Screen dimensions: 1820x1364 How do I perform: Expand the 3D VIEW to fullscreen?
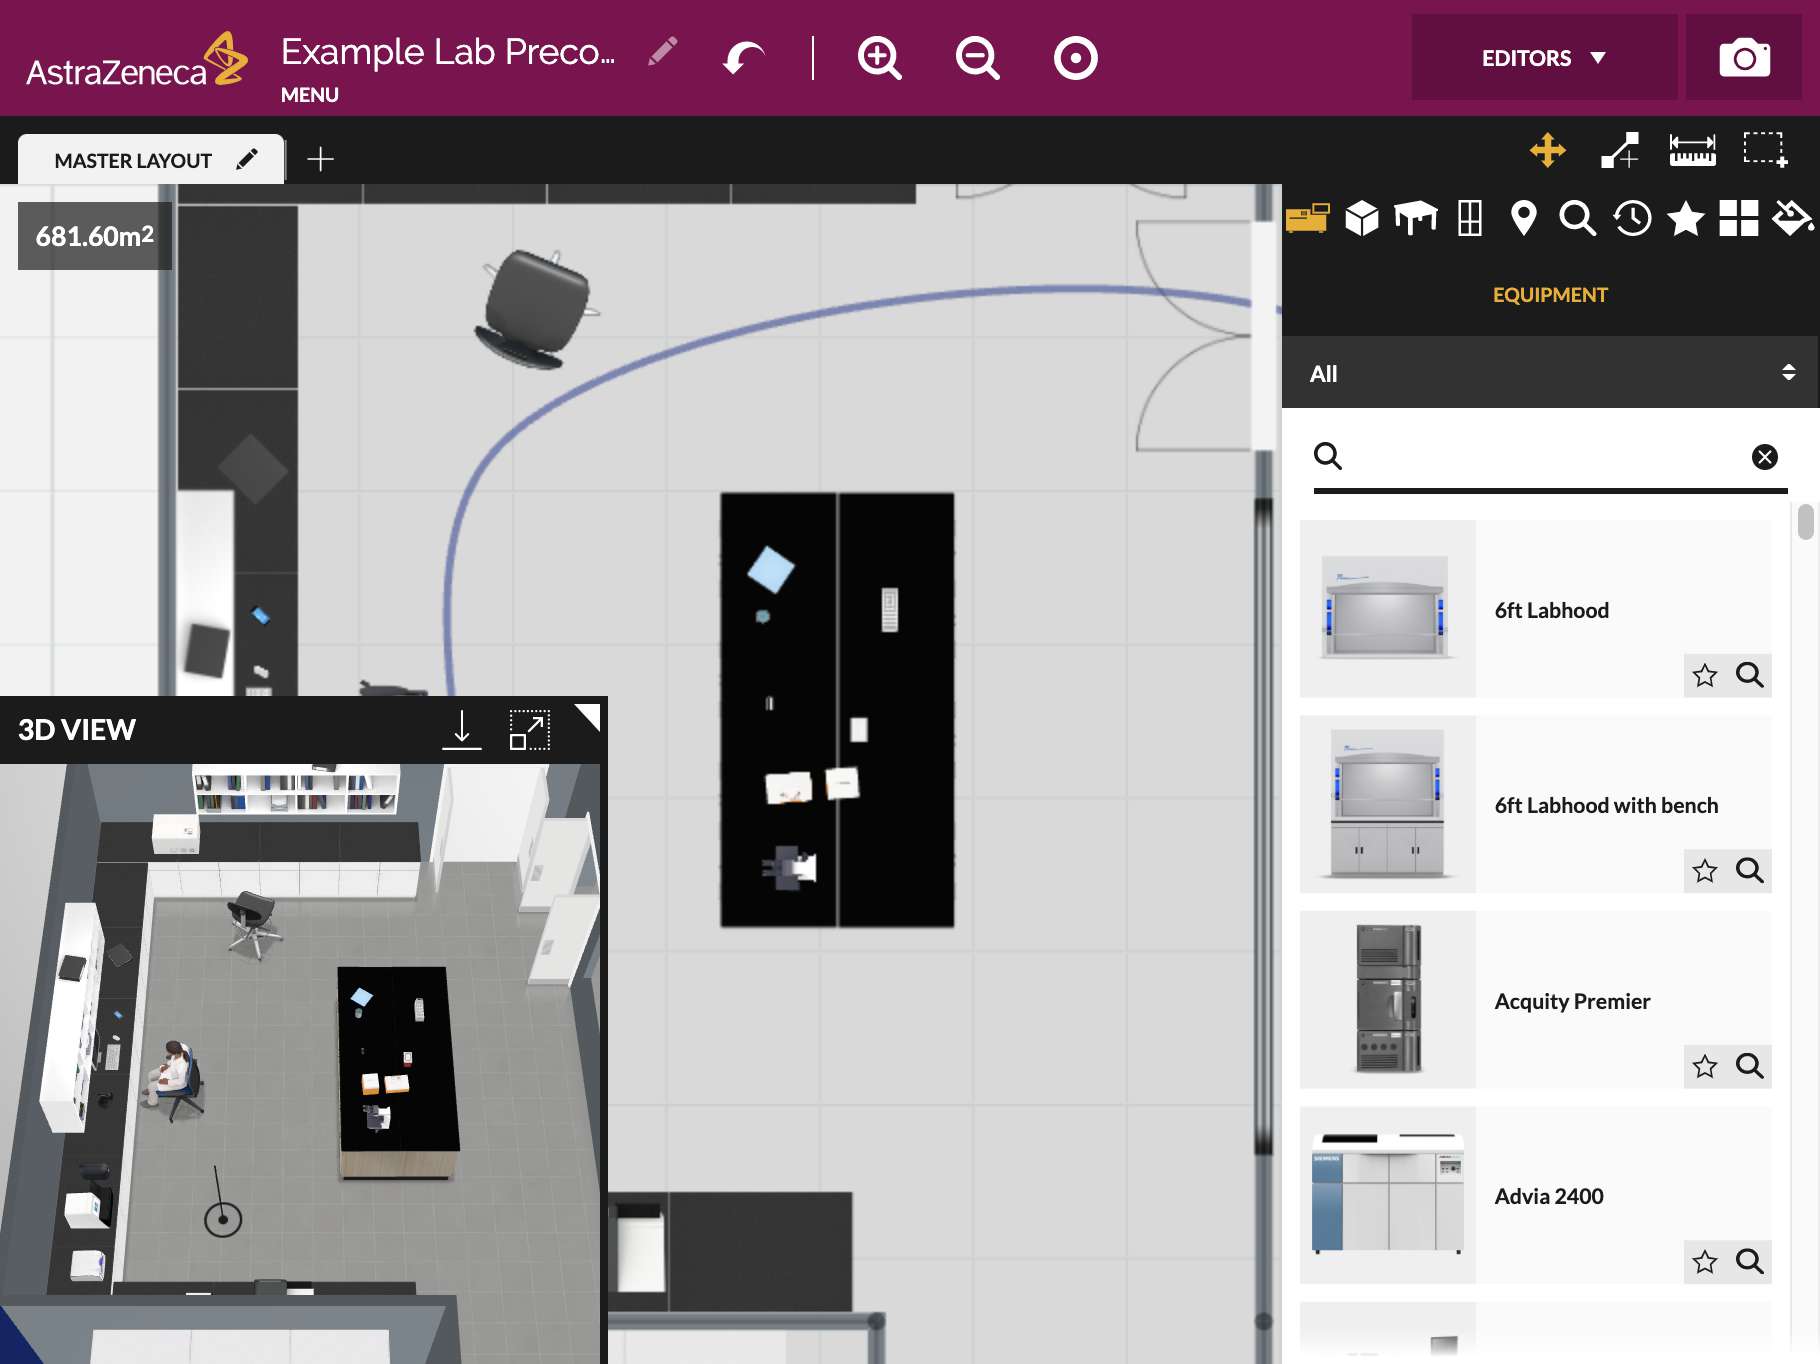[529, 730]
